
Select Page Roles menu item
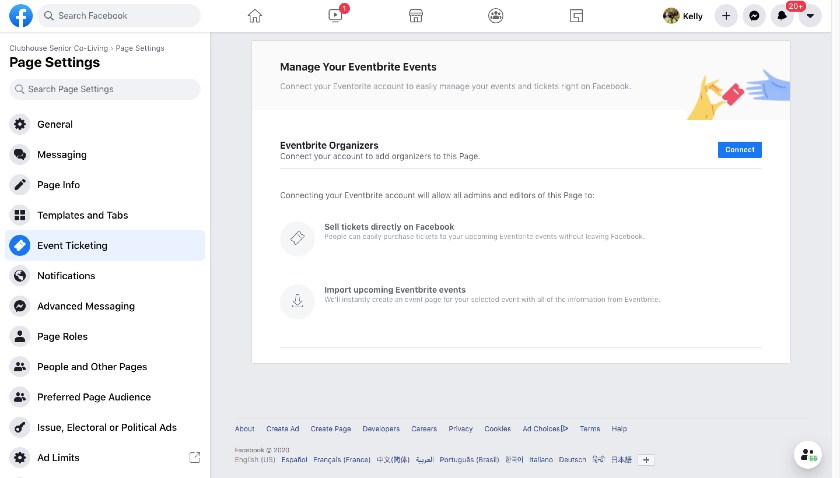(x=105, y=337)
